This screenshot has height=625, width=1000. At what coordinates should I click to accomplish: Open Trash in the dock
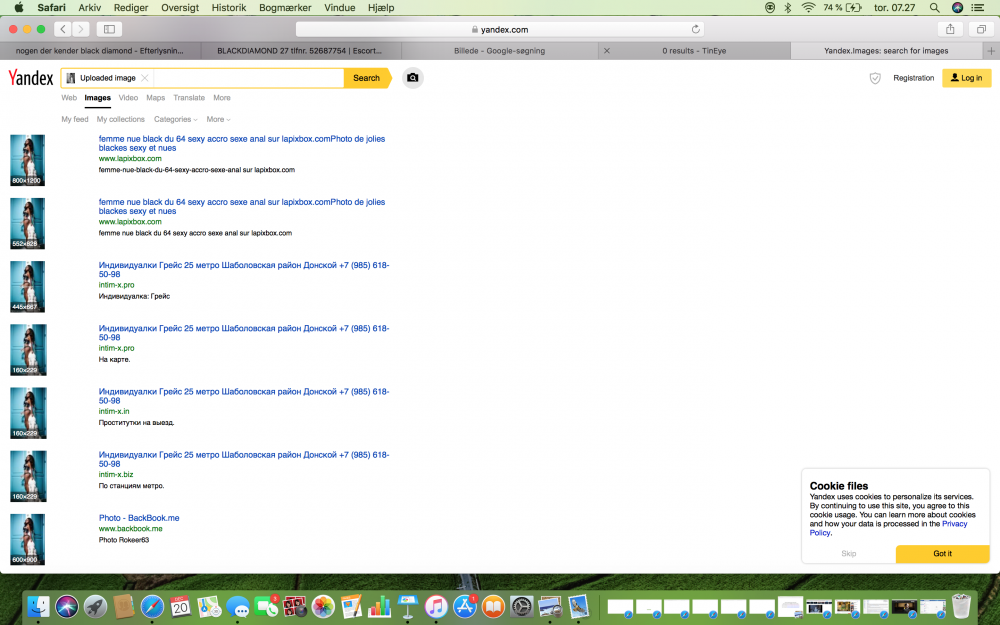click(x=961, y=607)
